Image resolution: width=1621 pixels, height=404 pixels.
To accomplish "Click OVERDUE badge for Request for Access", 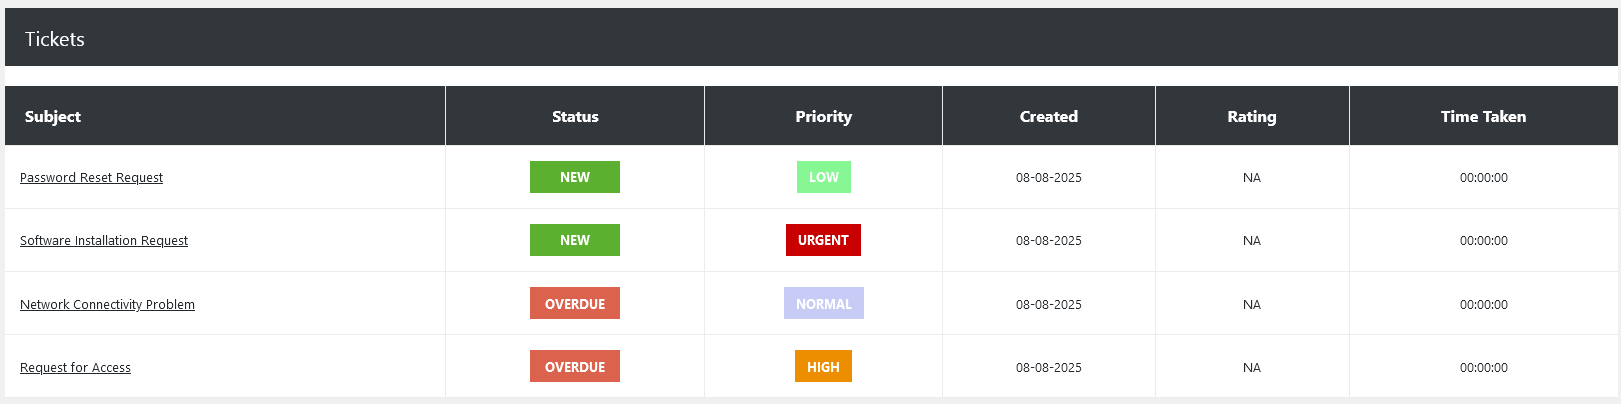I will [575, 367].
